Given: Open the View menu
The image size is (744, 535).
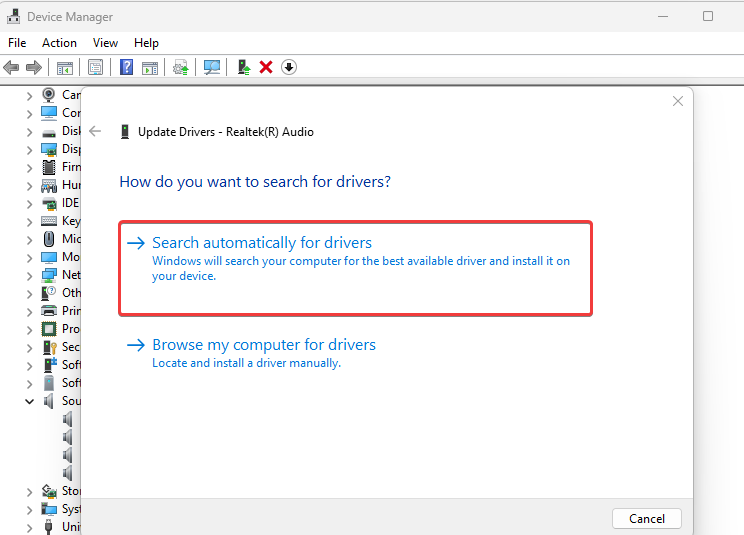Looking at the screenshot, I should tap(105, 43).
